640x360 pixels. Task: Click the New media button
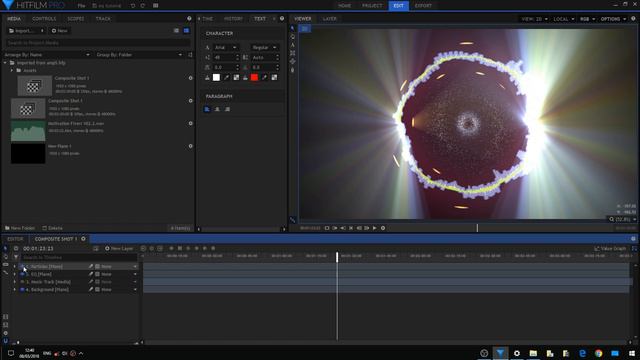(60, 31)
